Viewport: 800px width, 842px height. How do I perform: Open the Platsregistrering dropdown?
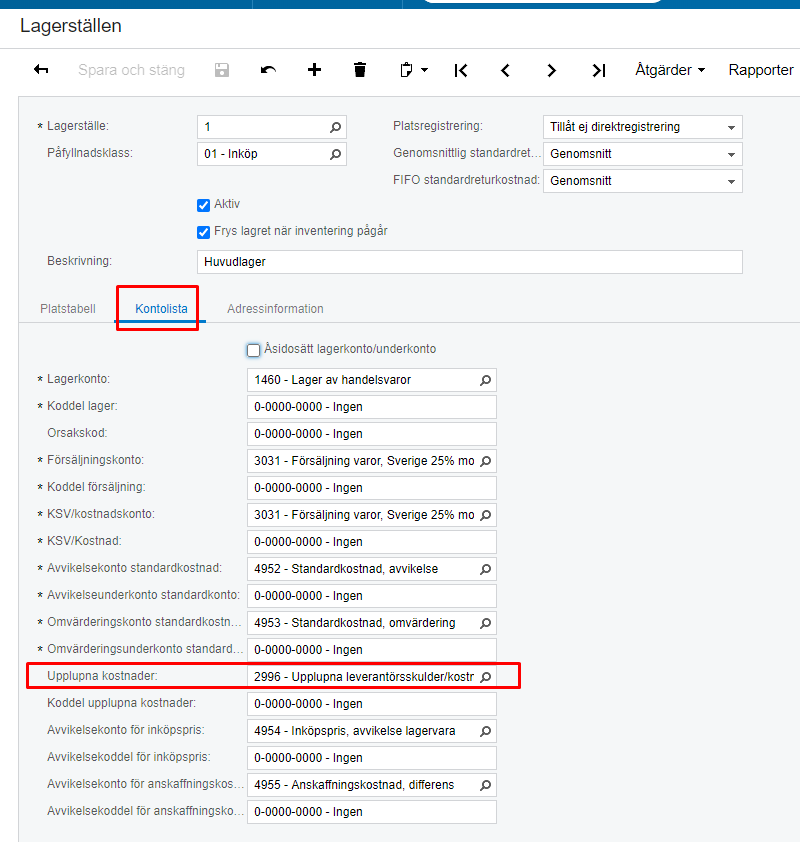pyautogui.click(x=731, y=127)
